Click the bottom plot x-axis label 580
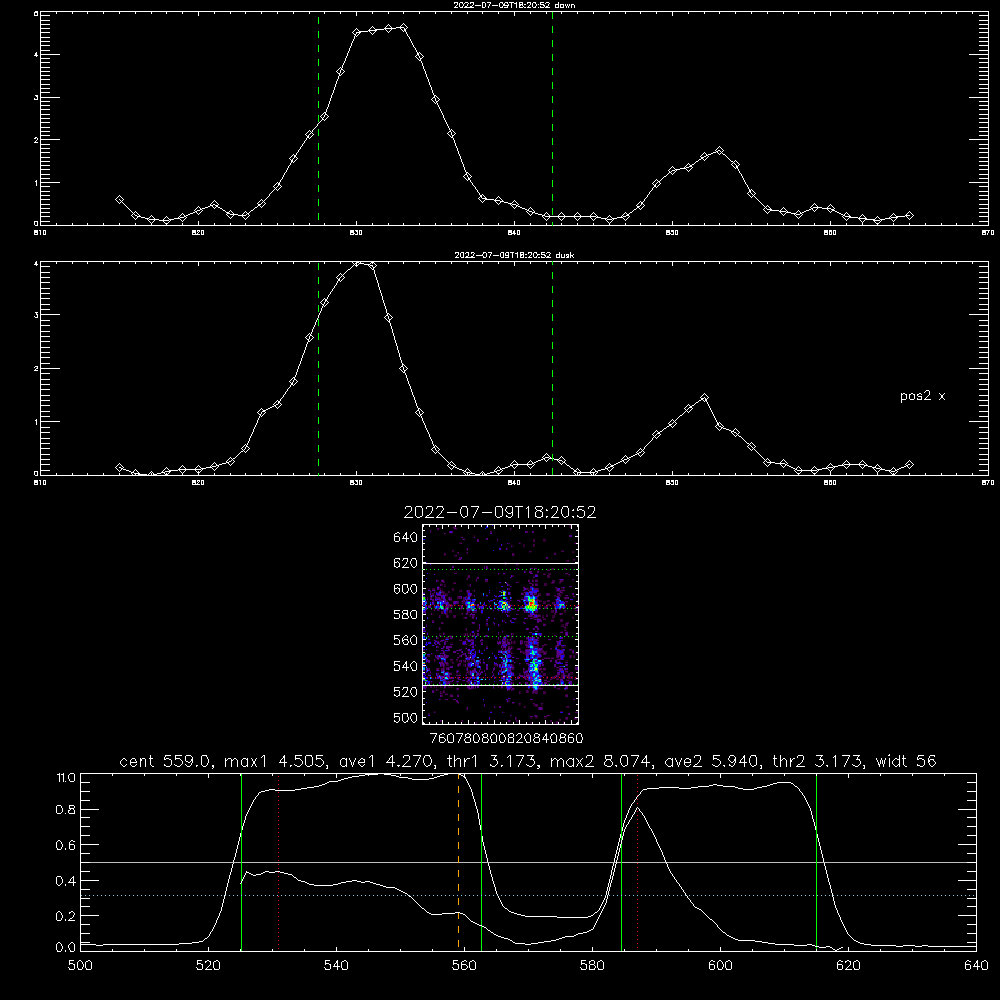The image size is (1000, 1000). pyautogui.click(x=592, y=966)
